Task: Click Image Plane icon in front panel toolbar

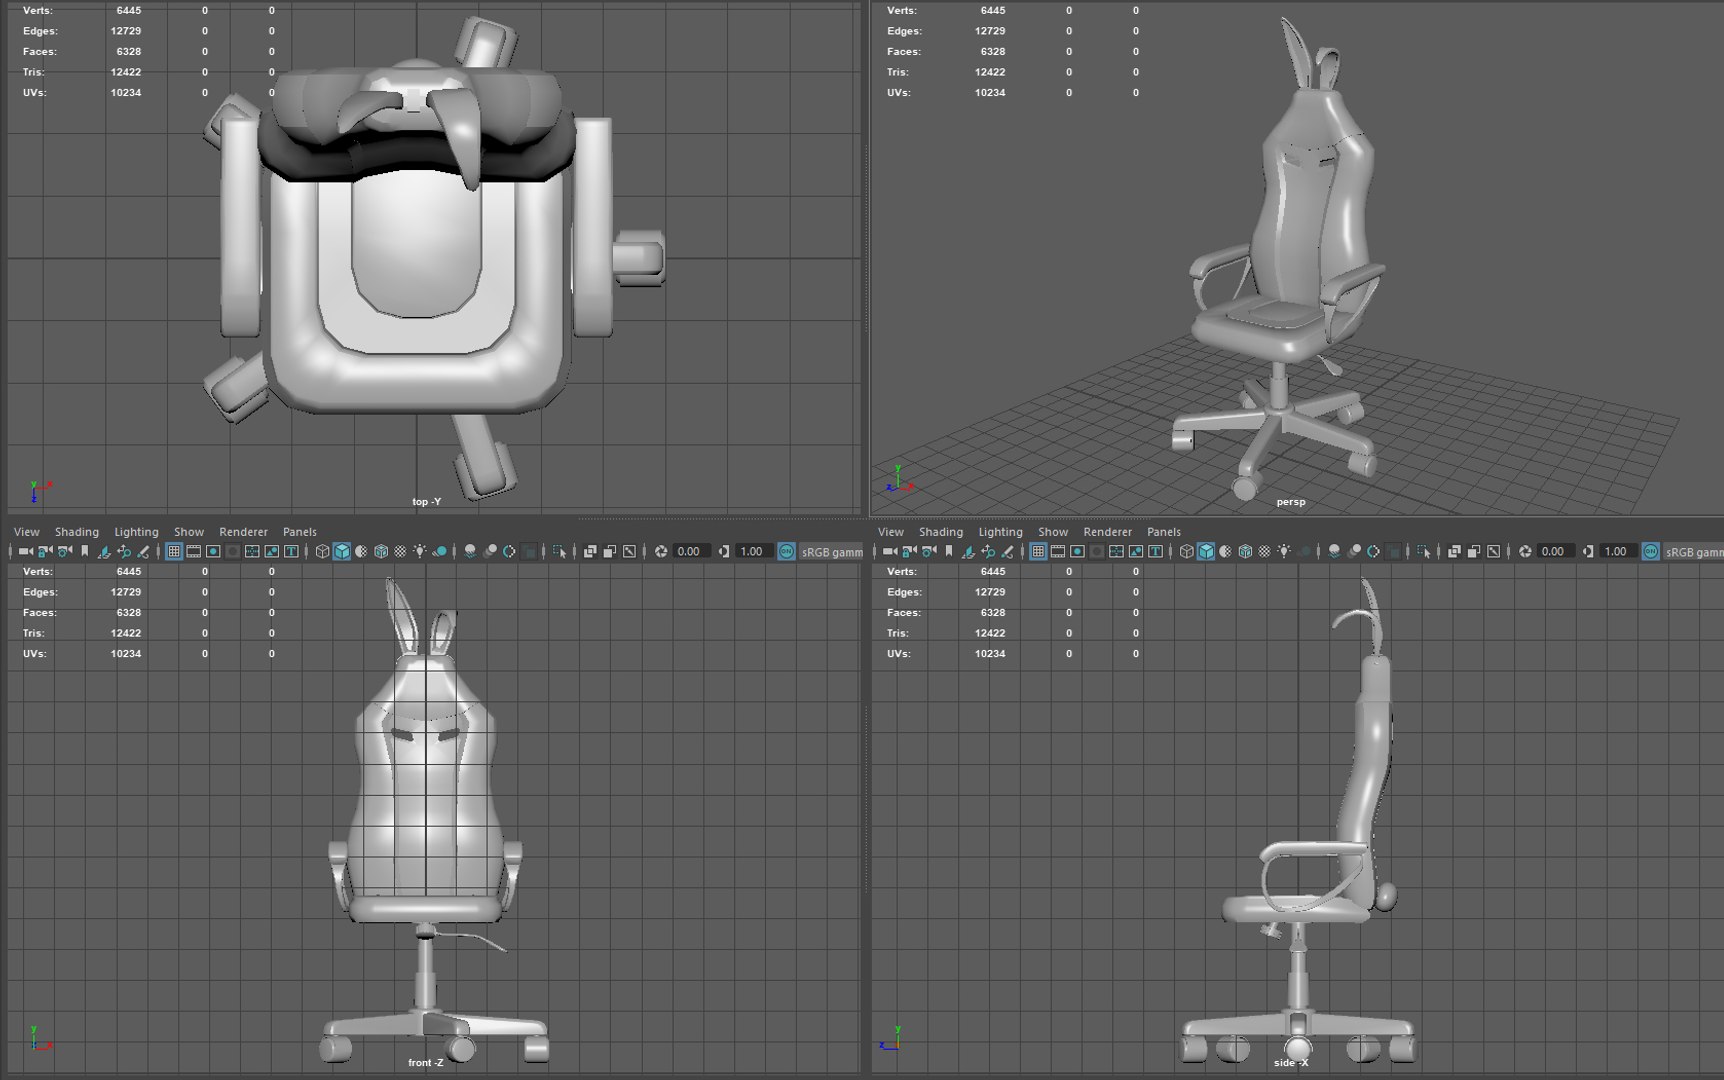Action: [104, 551]
